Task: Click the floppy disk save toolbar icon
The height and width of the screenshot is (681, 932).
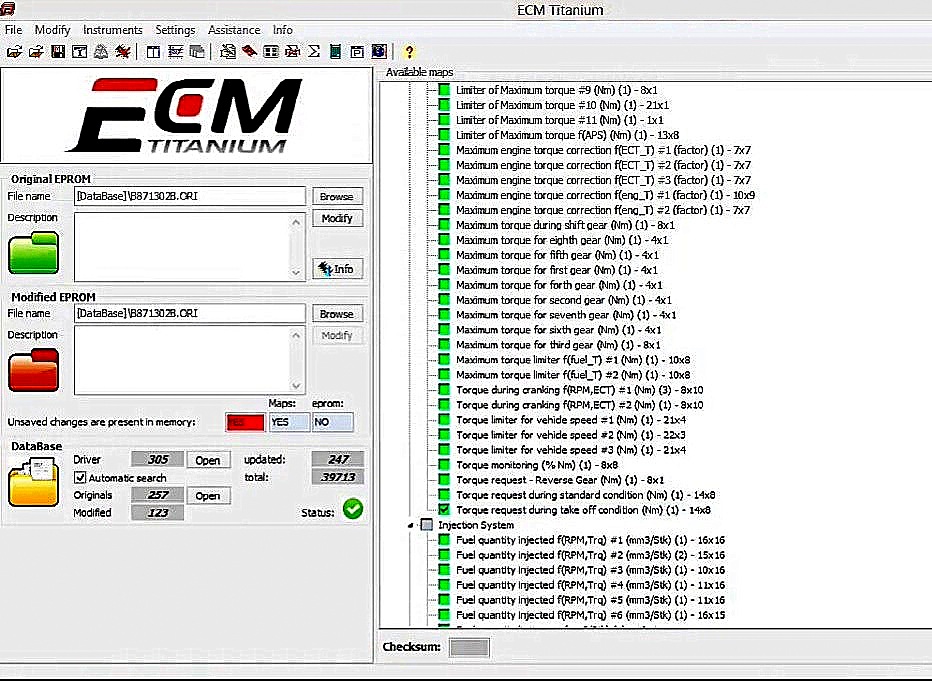Action: (58, 52)
